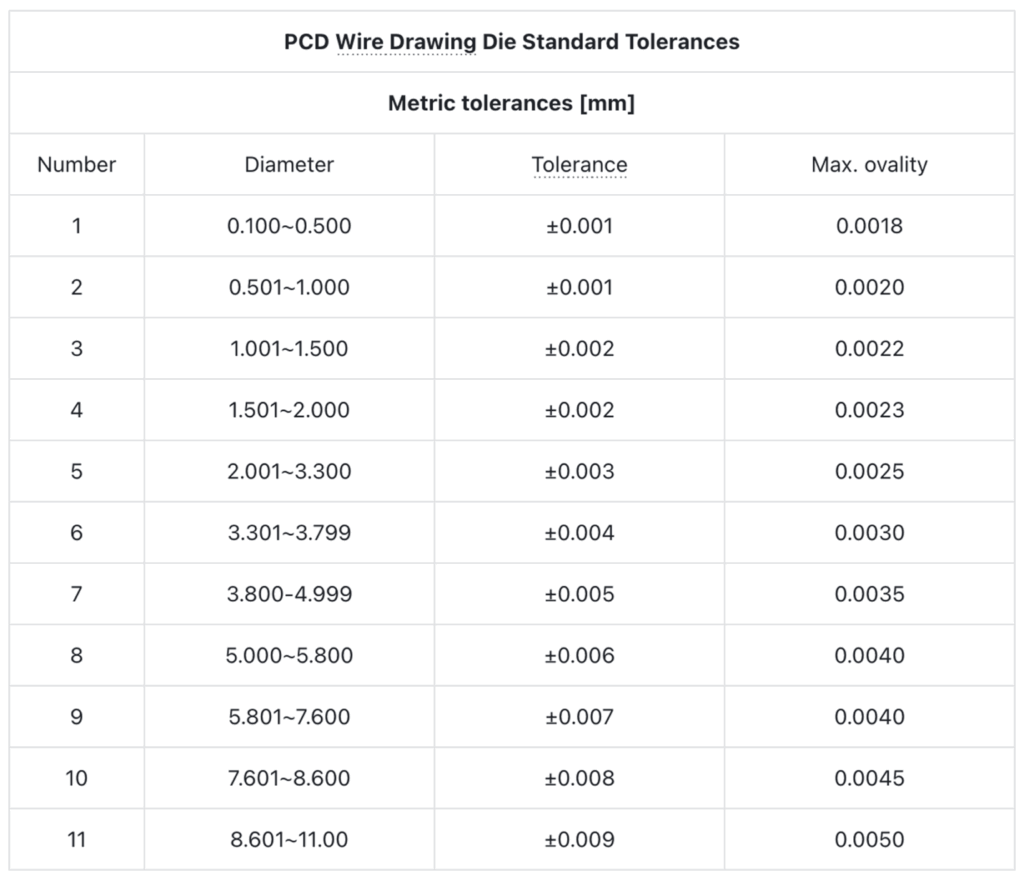Select the "Diameter" column header
Viewport: 1024px width, 881px height.
pyautogui.click(x=289, y=165)
